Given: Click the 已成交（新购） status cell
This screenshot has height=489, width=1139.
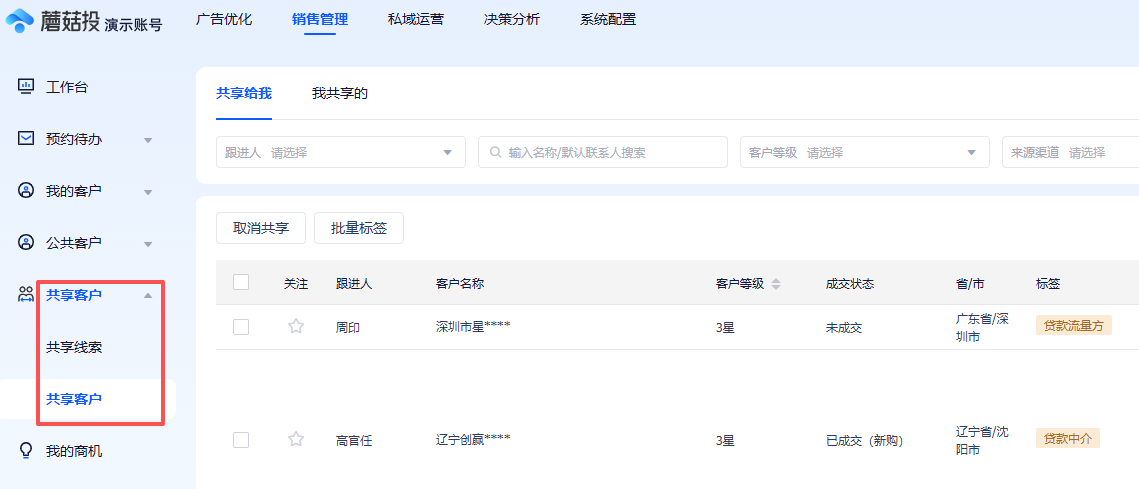Looking at the screenshot, I should pyautogui.click(x=864, y=440).
